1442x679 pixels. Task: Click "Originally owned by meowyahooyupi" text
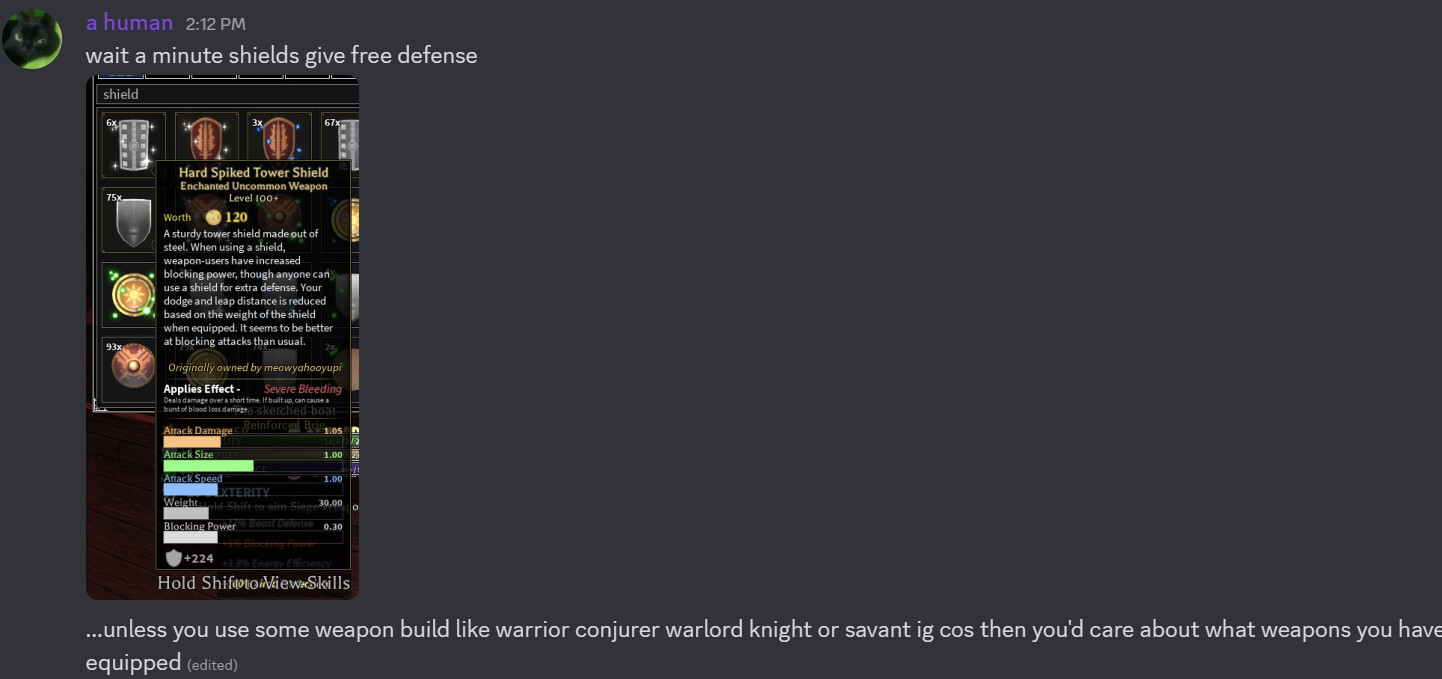coord(254,367)
